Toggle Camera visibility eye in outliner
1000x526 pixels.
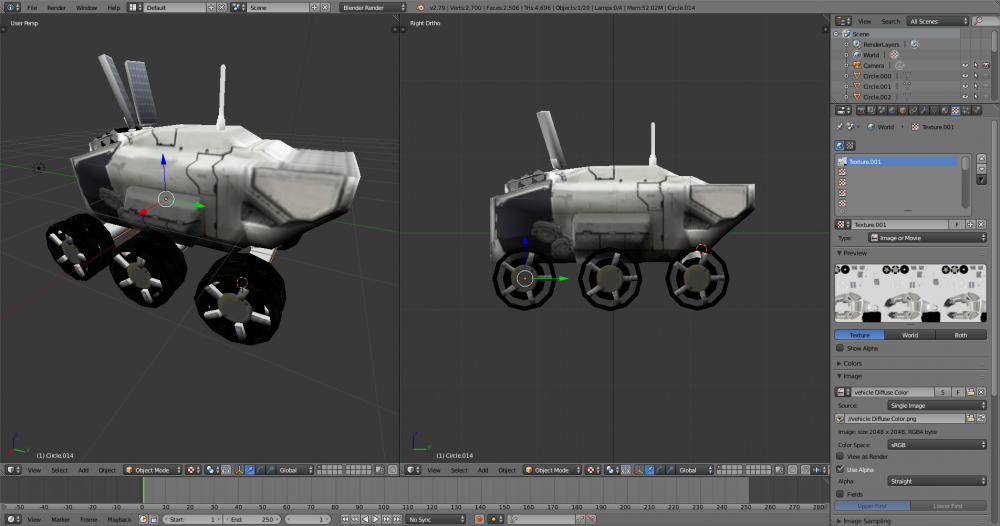point(965,65)
